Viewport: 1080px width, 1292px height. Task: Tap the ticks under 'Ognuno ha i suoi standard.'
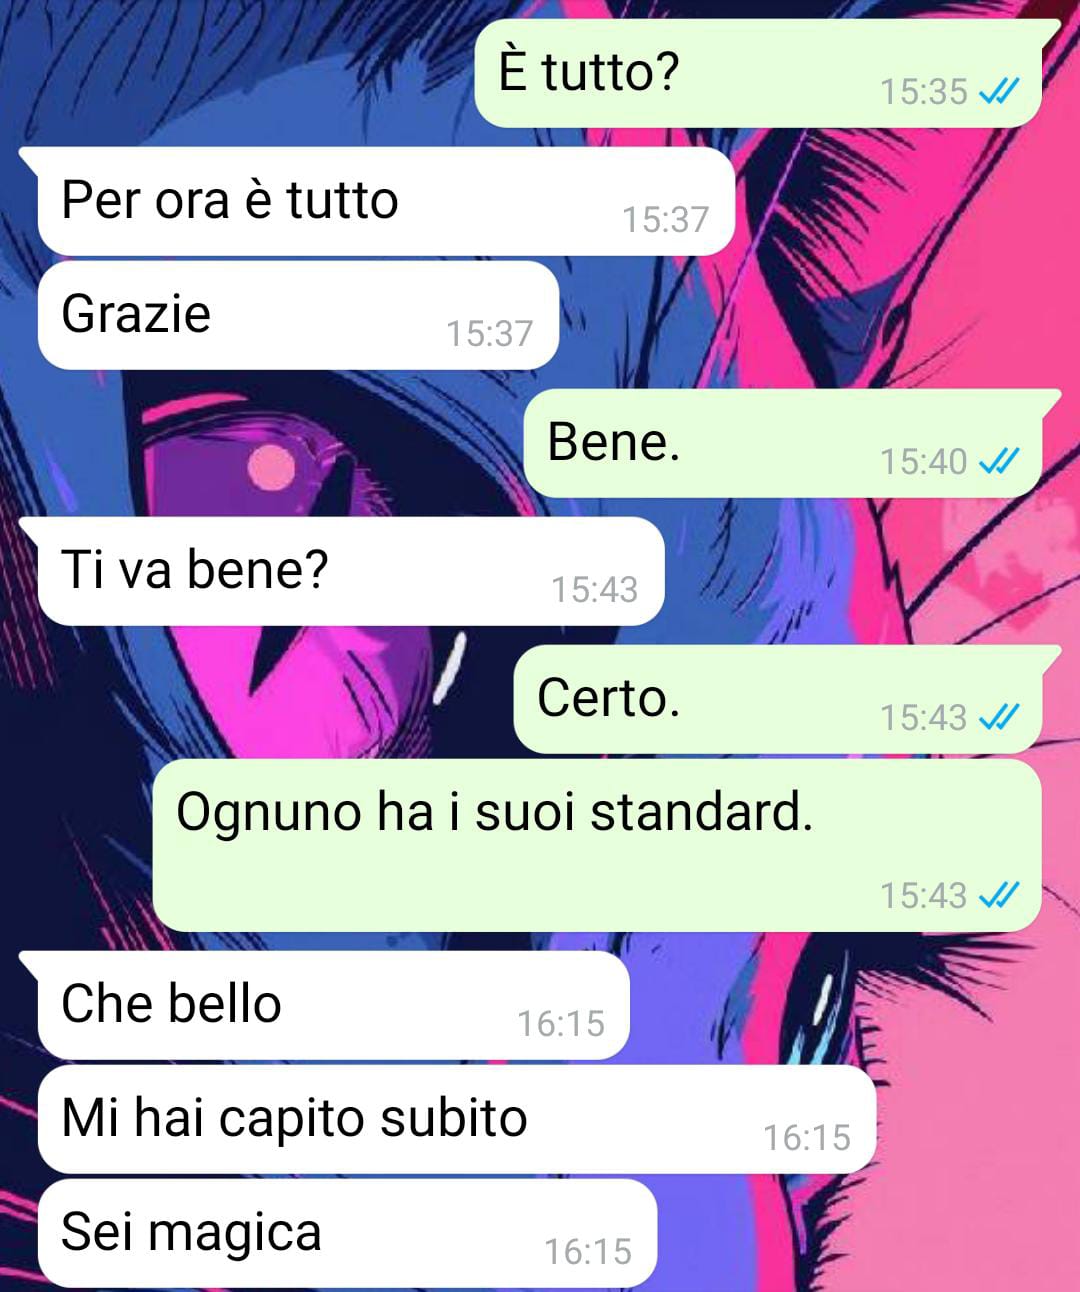(x=998, y=896)
